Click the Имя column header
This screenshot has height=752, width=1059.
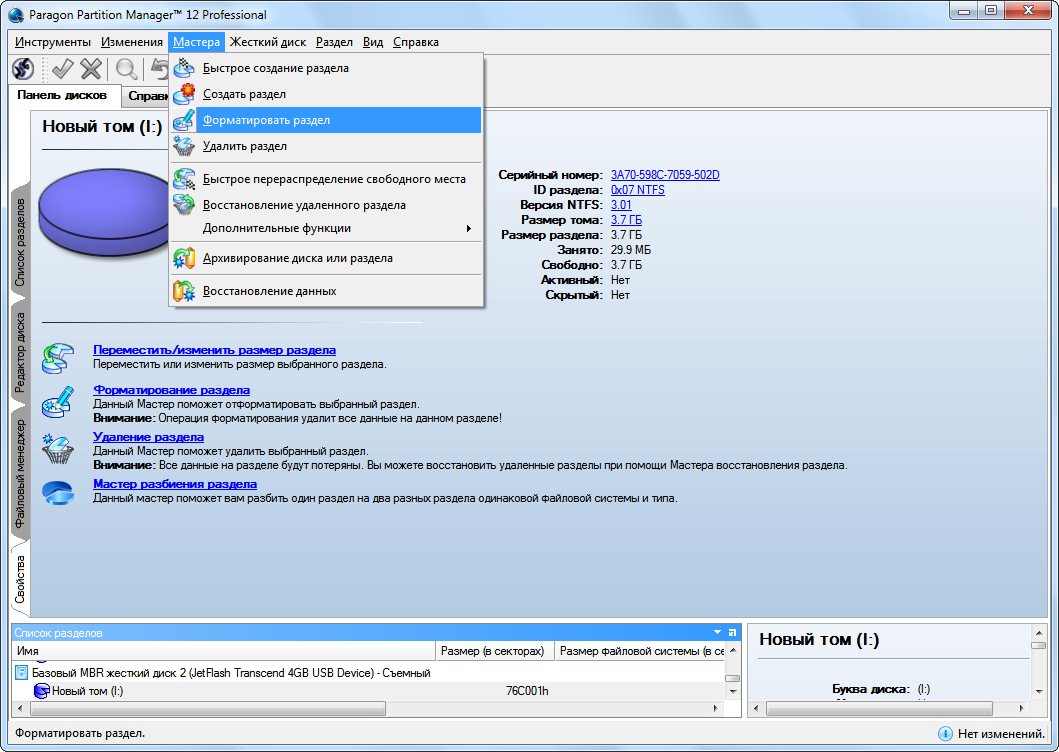pos(224,651)
